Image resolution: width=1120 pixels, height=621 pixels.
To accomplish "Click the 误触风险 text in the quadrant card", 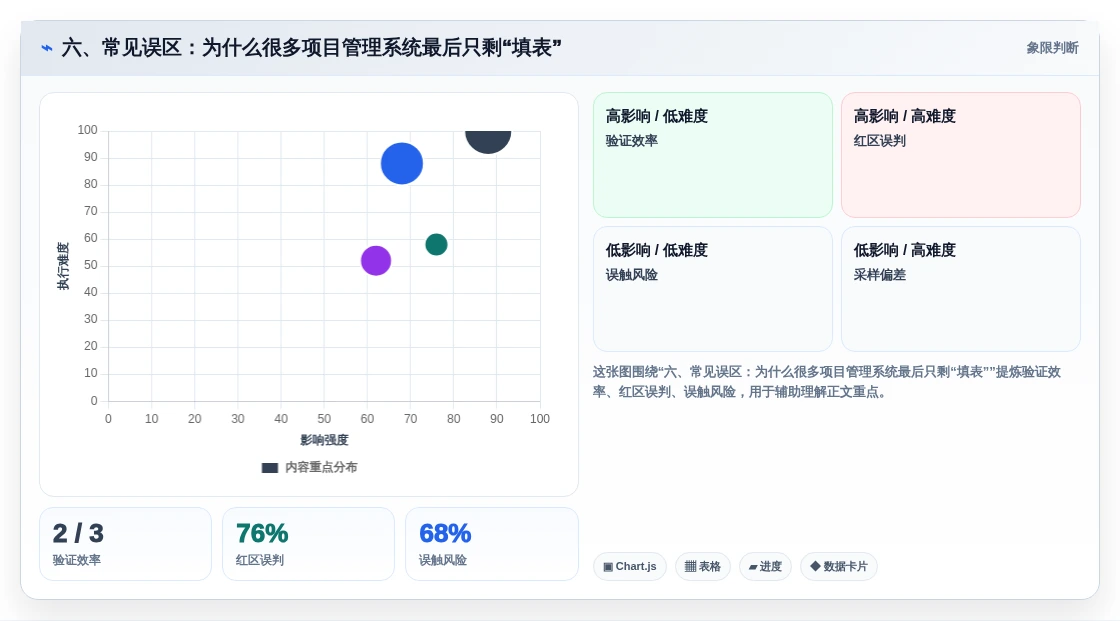I will point(631,274).
